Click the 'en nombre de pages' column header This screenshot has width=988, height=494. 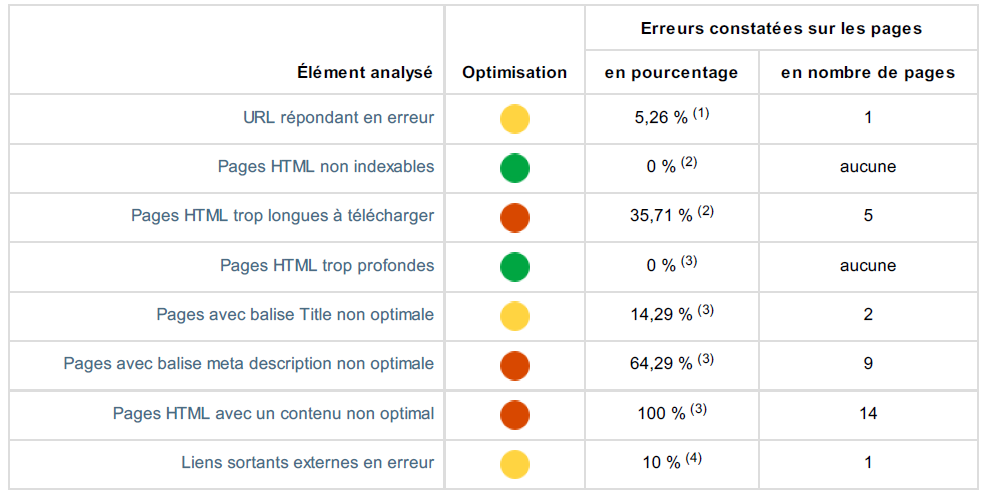tap(868, 72)
